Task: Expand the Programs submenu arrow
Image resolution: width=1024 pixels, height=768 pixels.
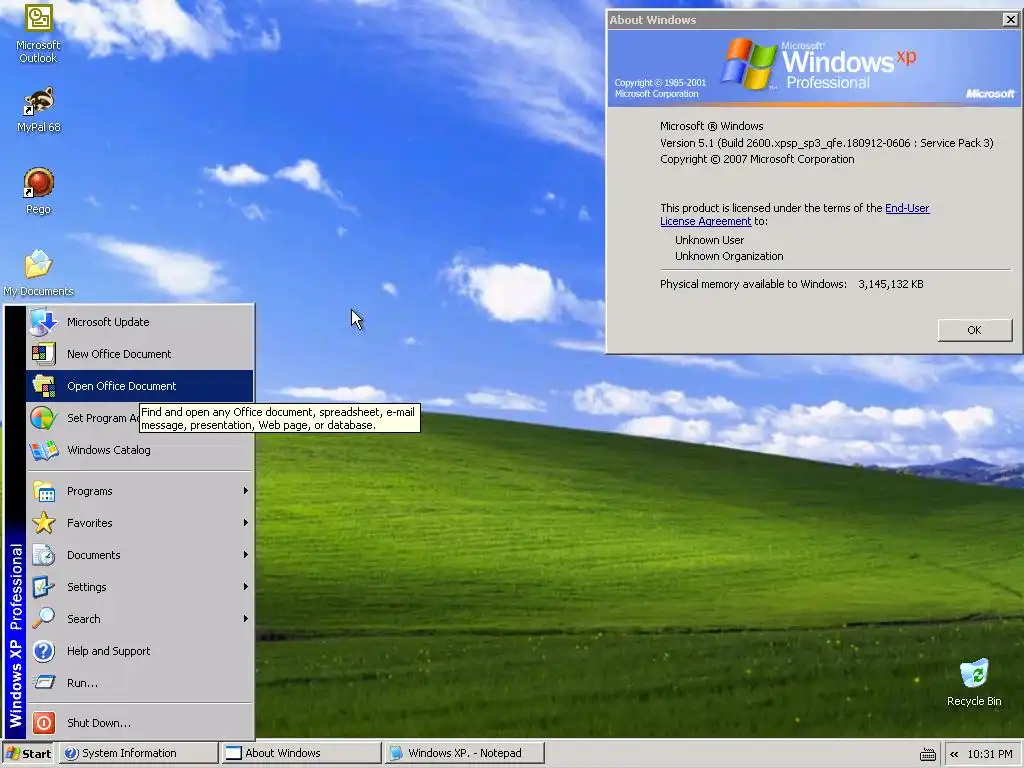Action: point(246,490)
